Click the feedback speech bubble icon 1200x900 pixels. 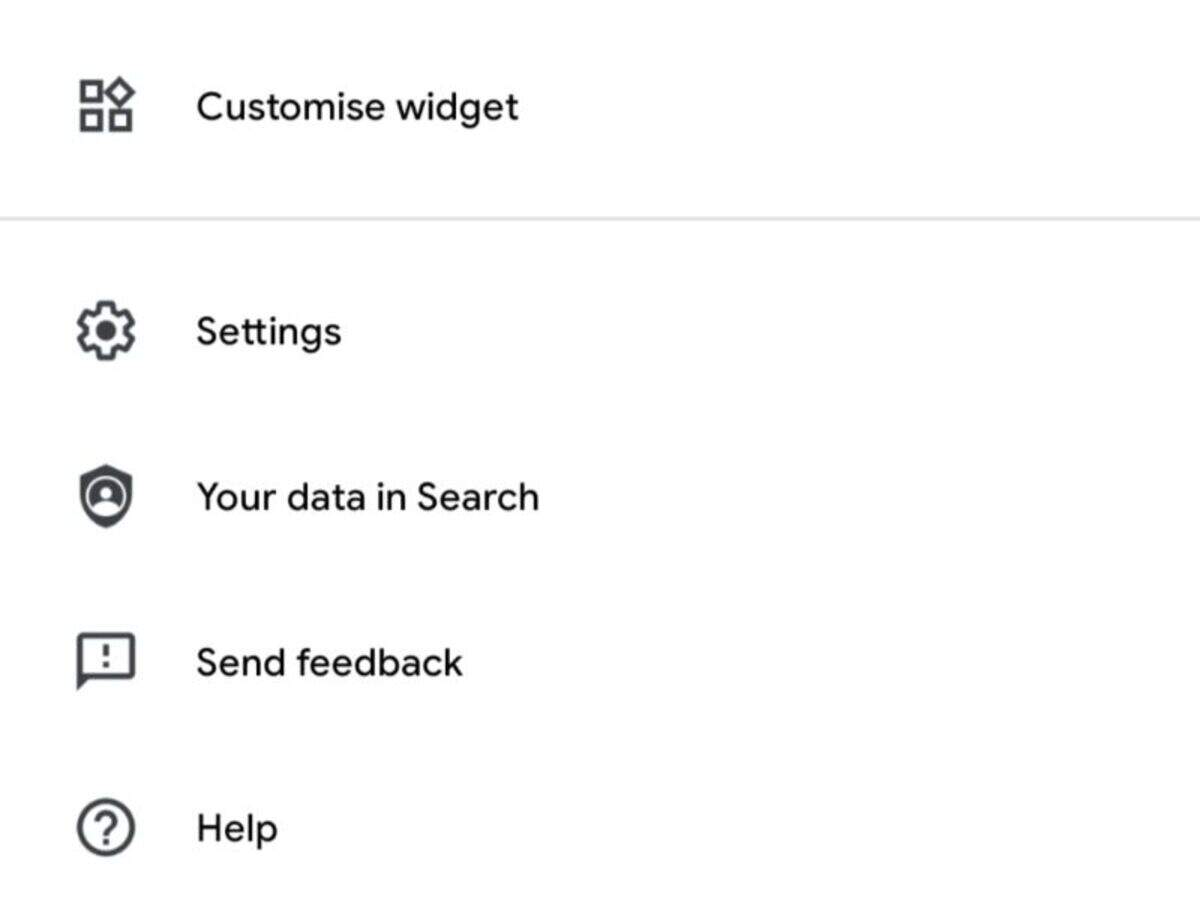click(106, 661)
